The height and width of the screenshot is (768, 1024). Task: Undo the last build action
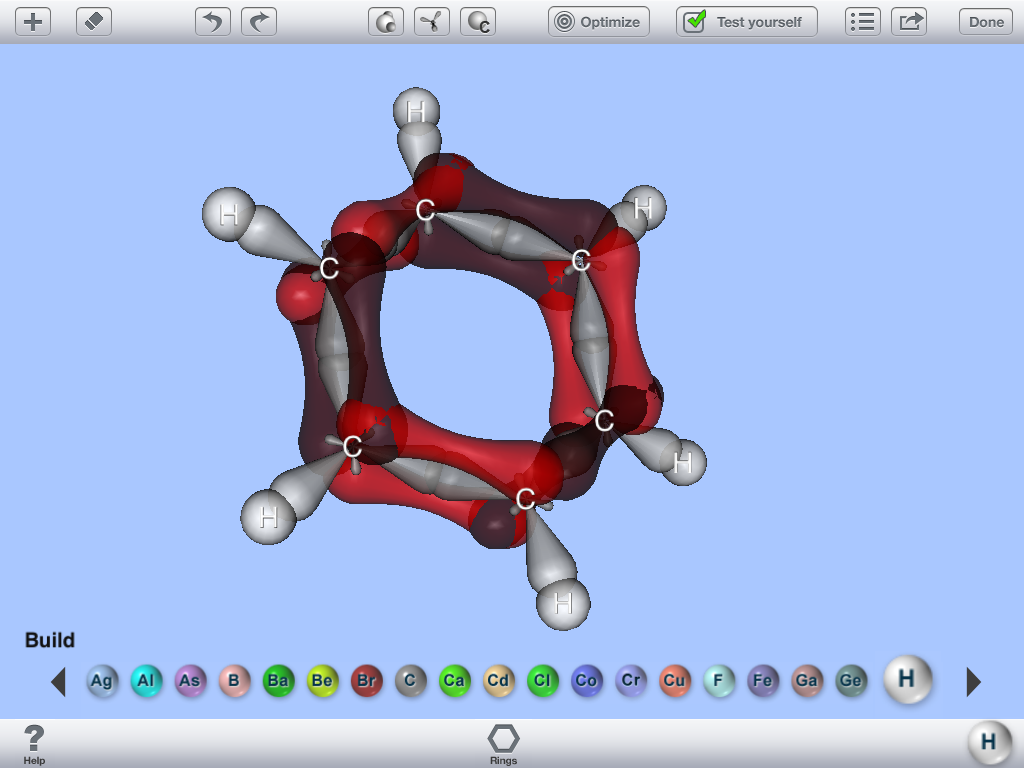(212, 21)
